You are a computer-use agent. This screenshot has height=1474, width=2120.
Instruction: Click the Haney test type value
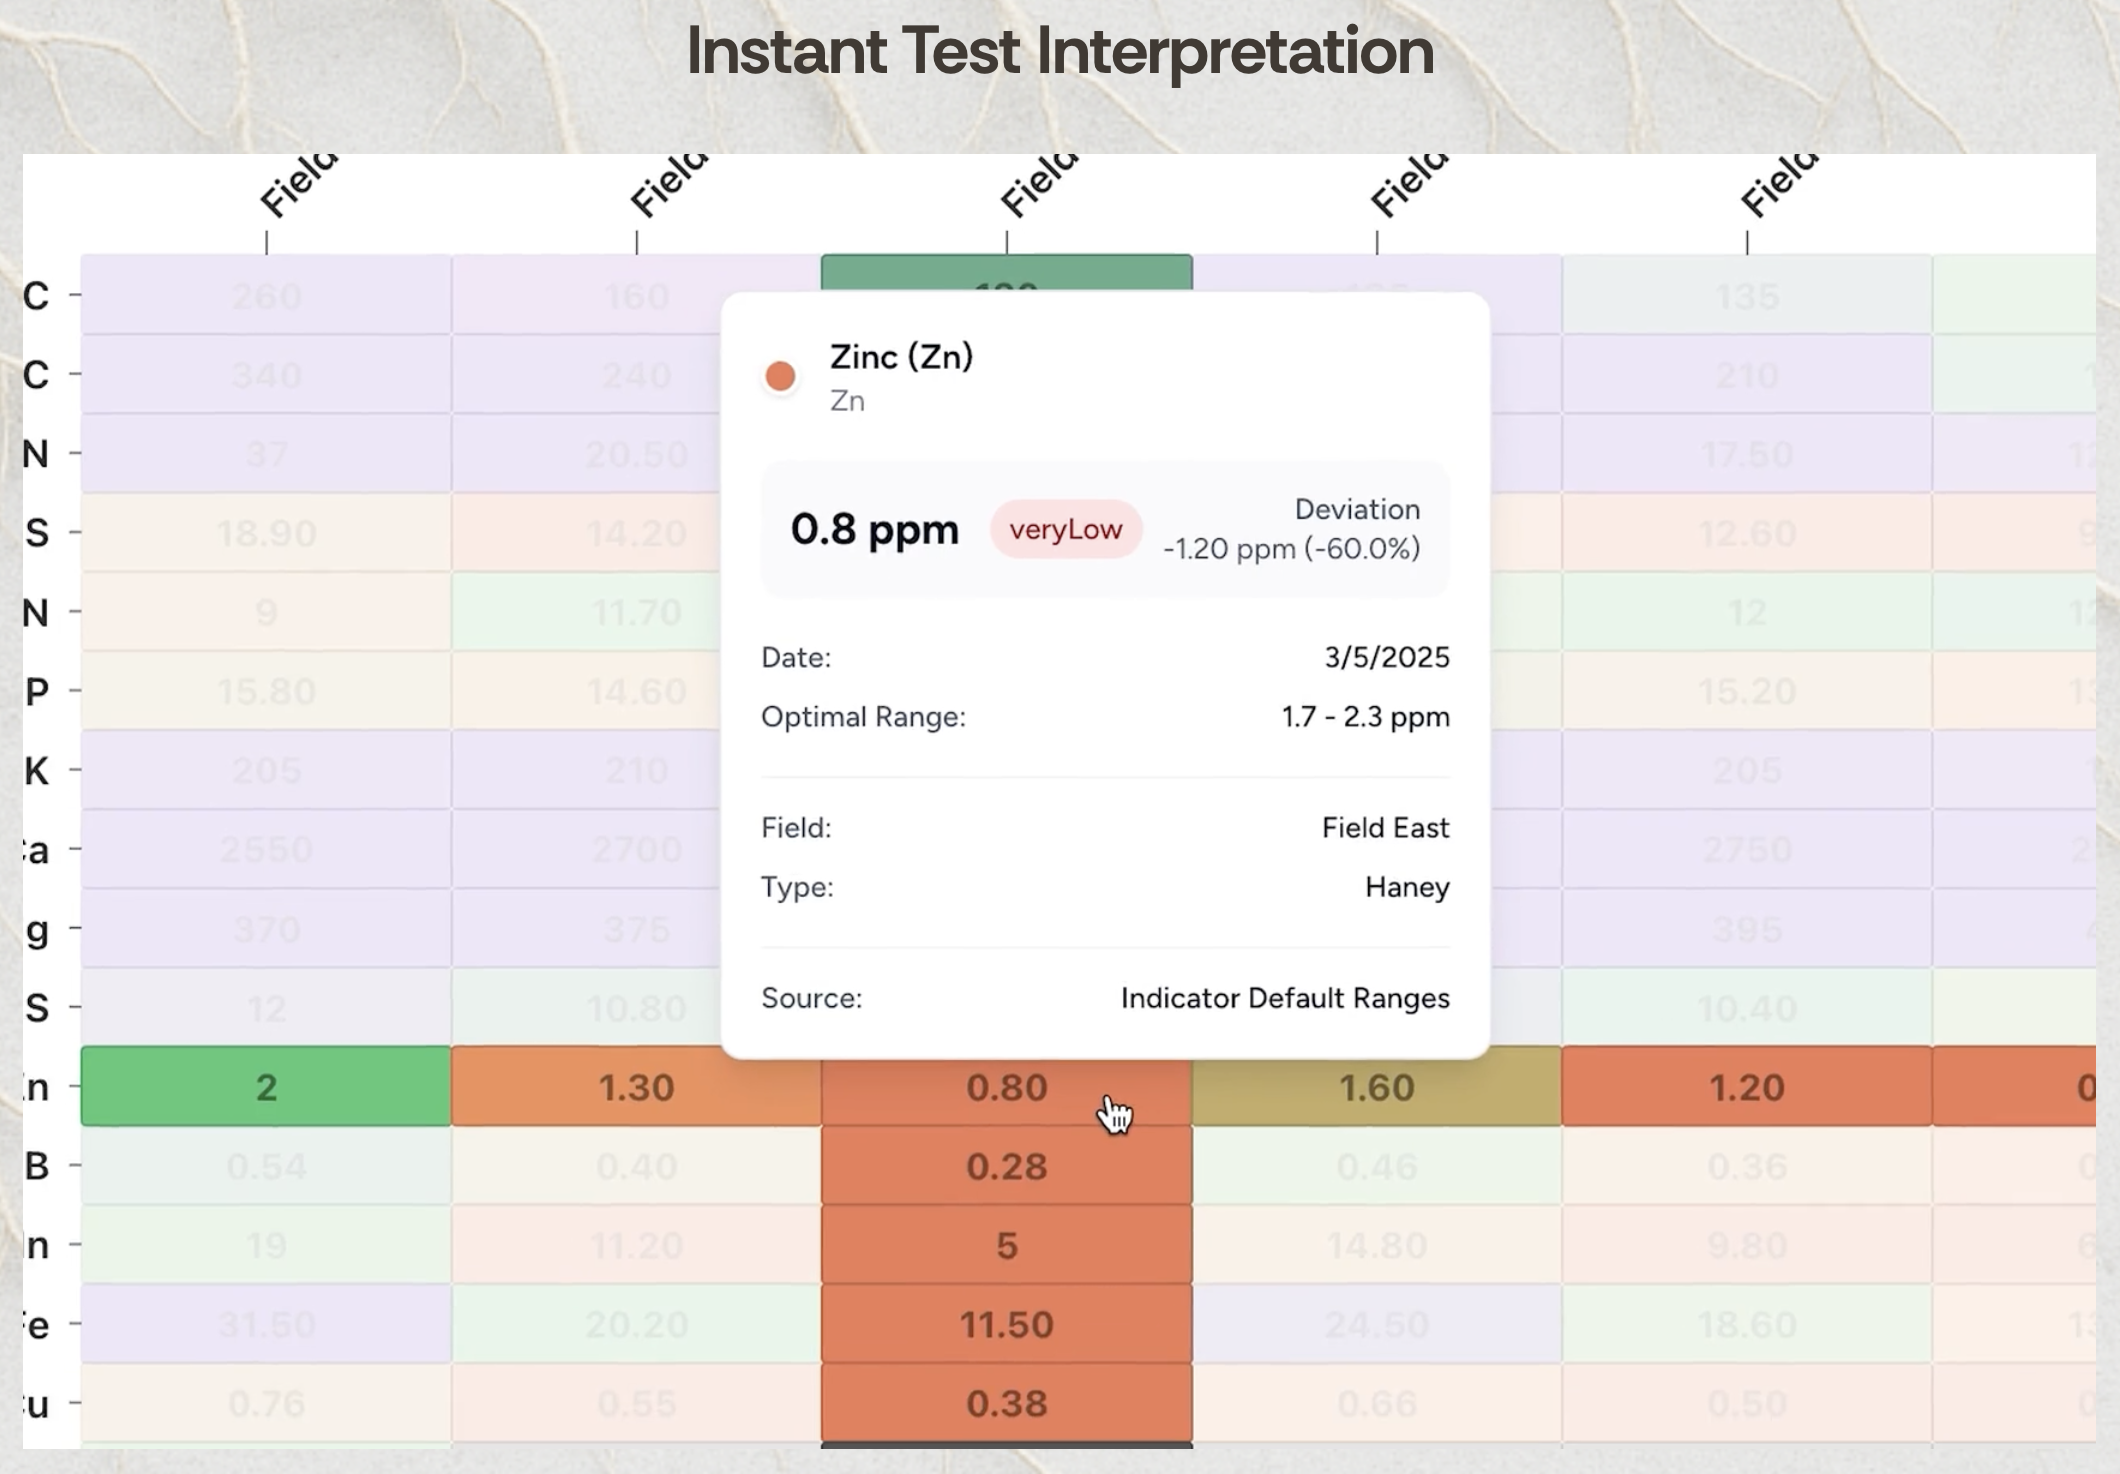click(1406, 887)
